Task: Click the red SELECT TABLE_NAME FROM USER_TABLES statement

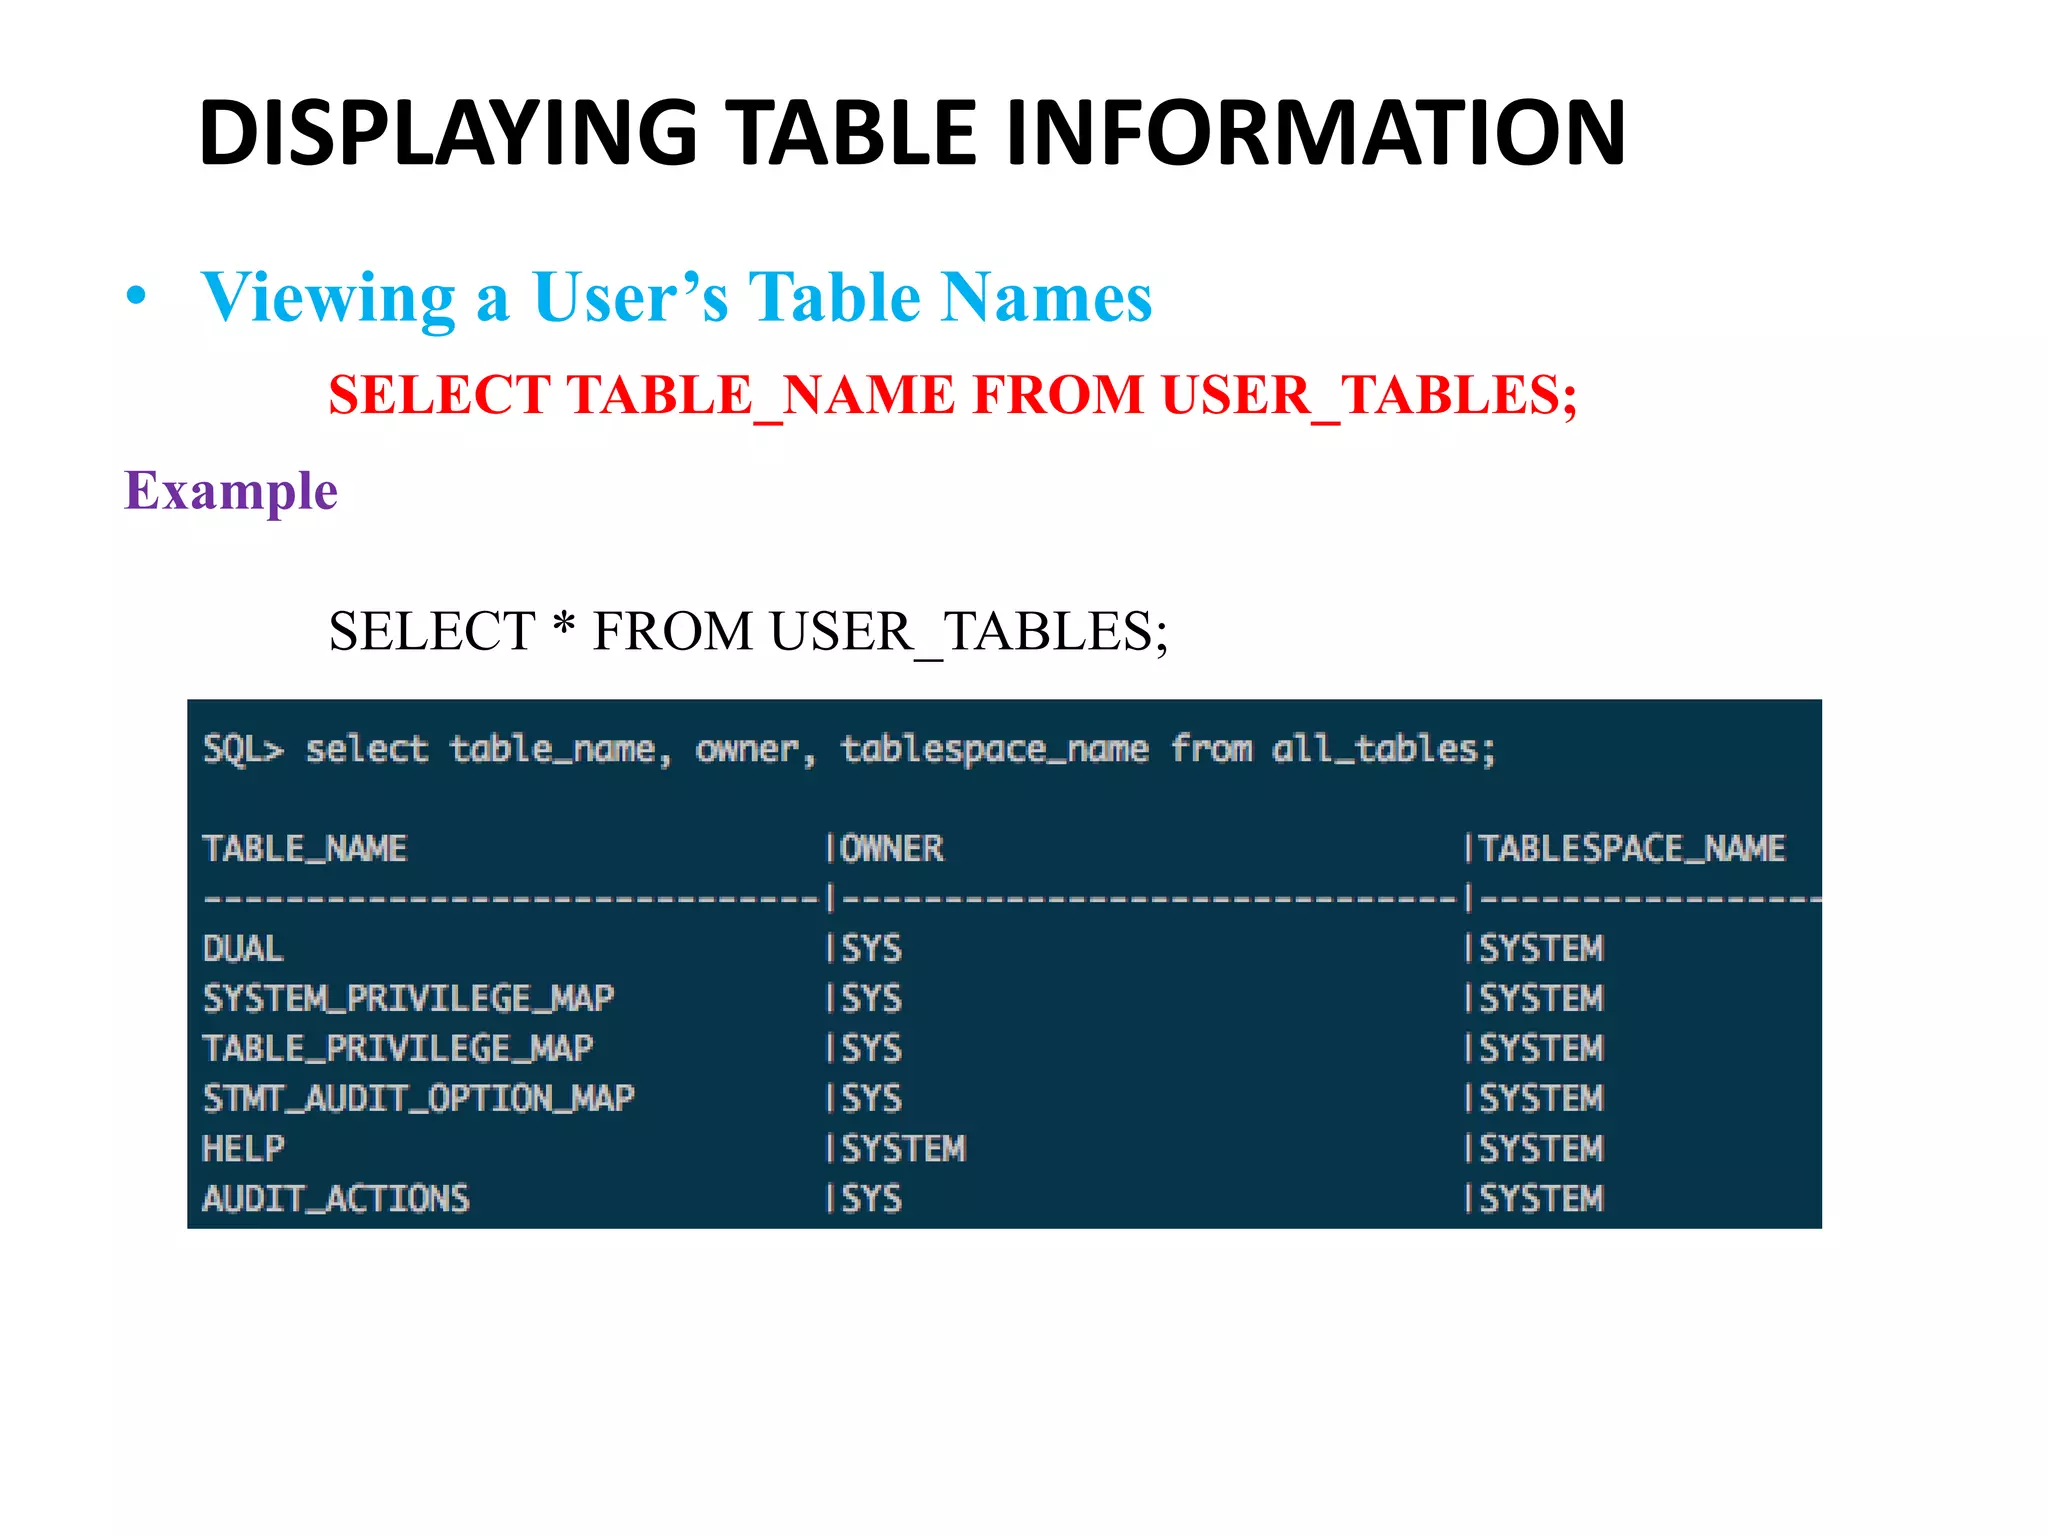Action: click(952, 395)
